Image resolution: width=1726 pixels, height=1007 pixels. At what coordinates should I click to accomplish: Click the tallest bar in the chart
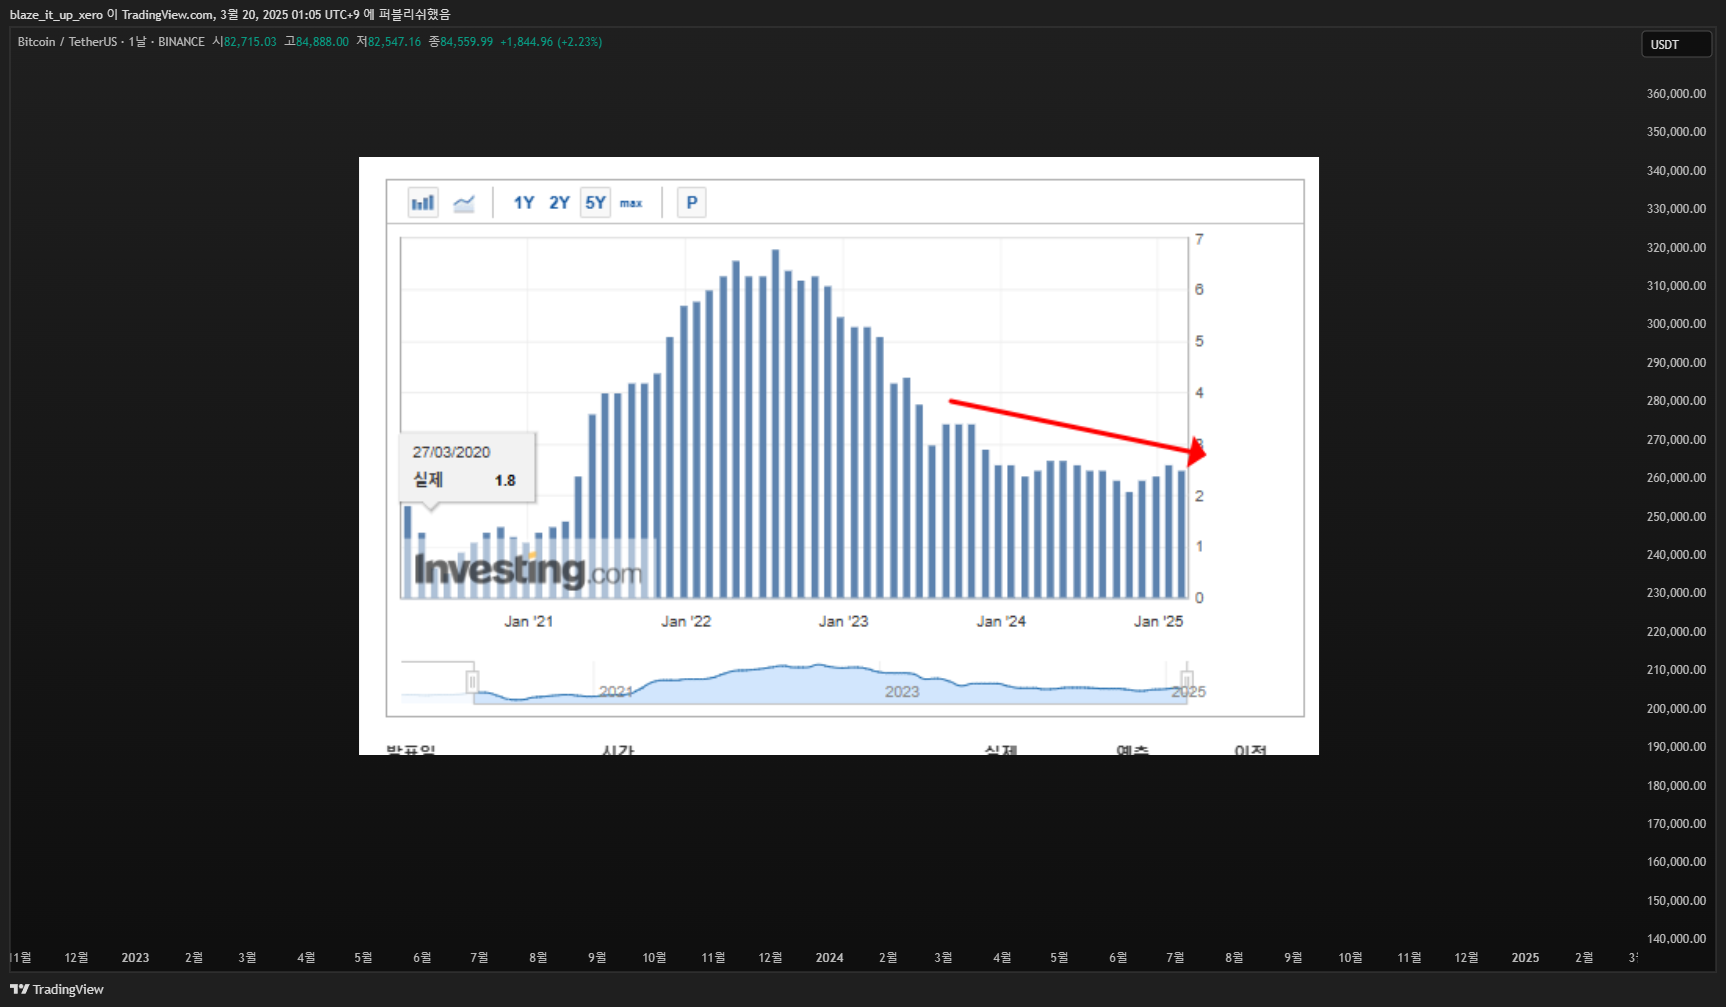775,424
